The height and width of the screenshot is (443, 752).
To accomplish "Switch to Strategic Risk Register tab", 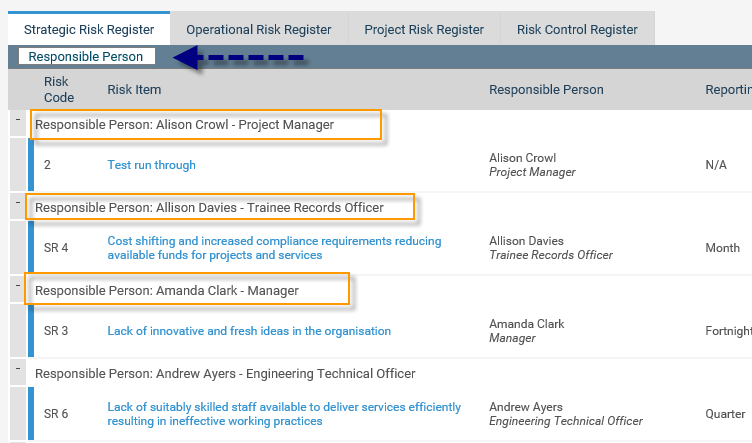I will [89, 29].
